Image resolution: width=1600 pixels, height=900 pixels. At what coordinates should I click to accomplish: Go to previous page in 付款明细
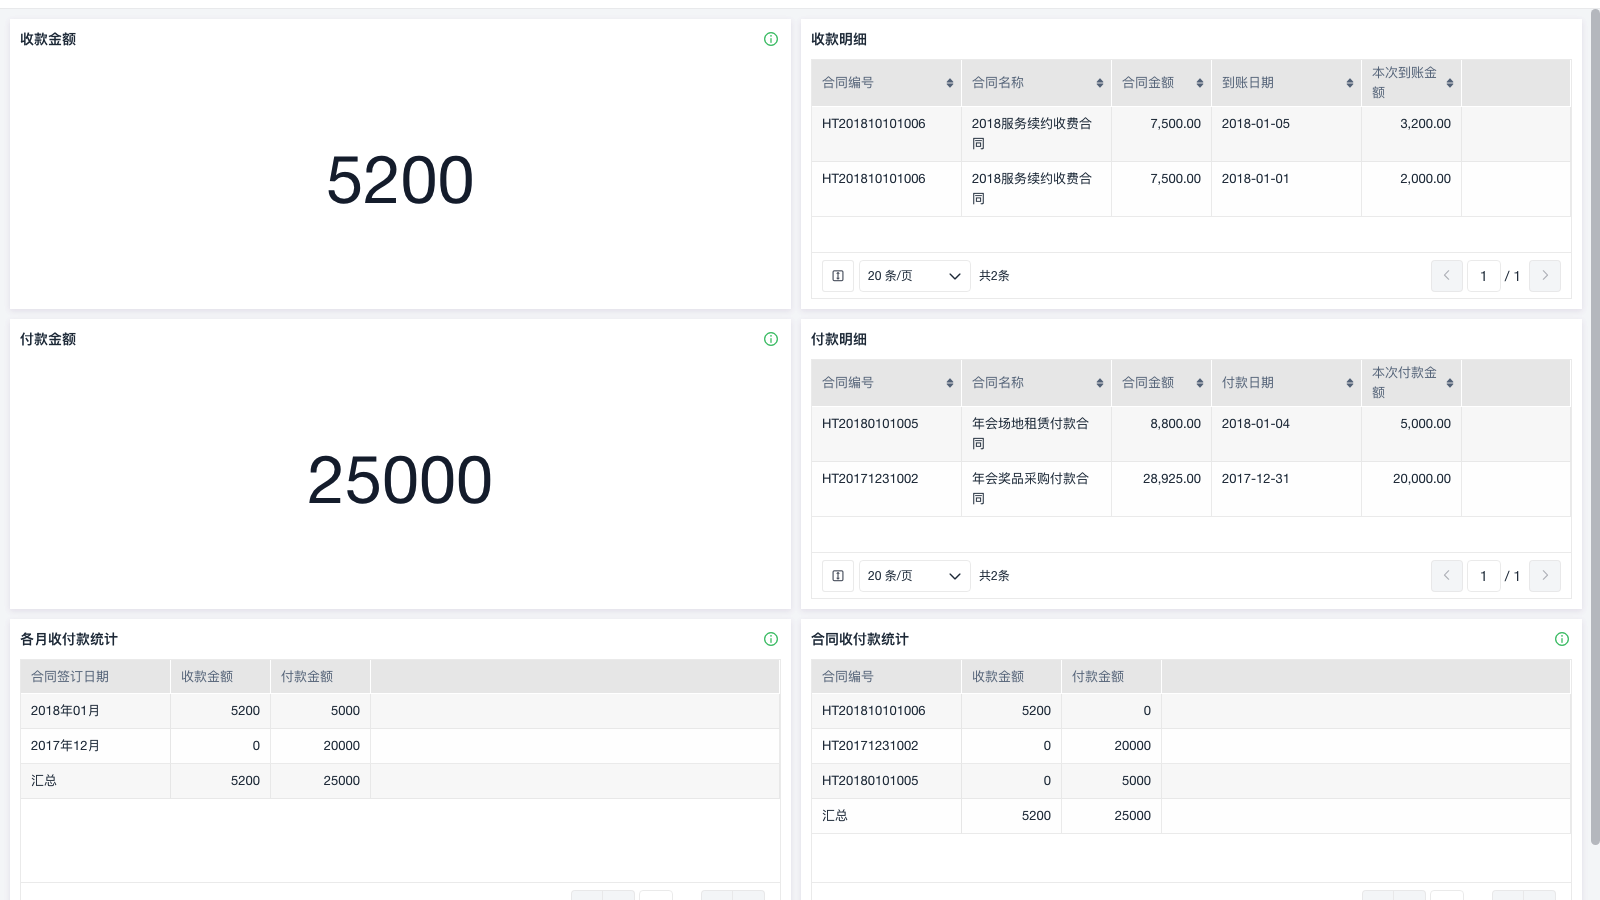click(1447, 576)
